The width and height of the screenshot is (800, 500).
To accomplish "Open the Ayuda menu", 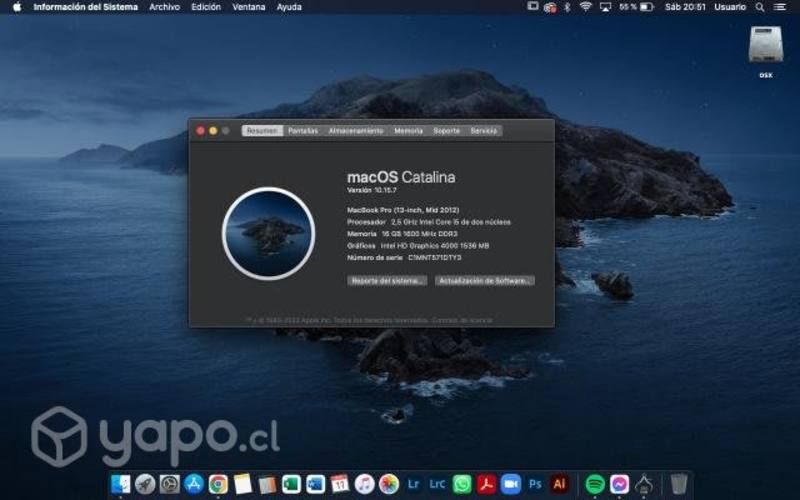I will tap(289, 7).
